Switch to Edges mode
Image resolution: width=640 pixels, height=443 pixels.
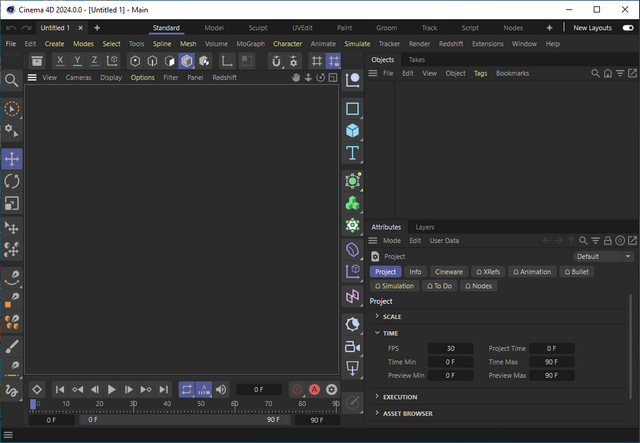152,61
